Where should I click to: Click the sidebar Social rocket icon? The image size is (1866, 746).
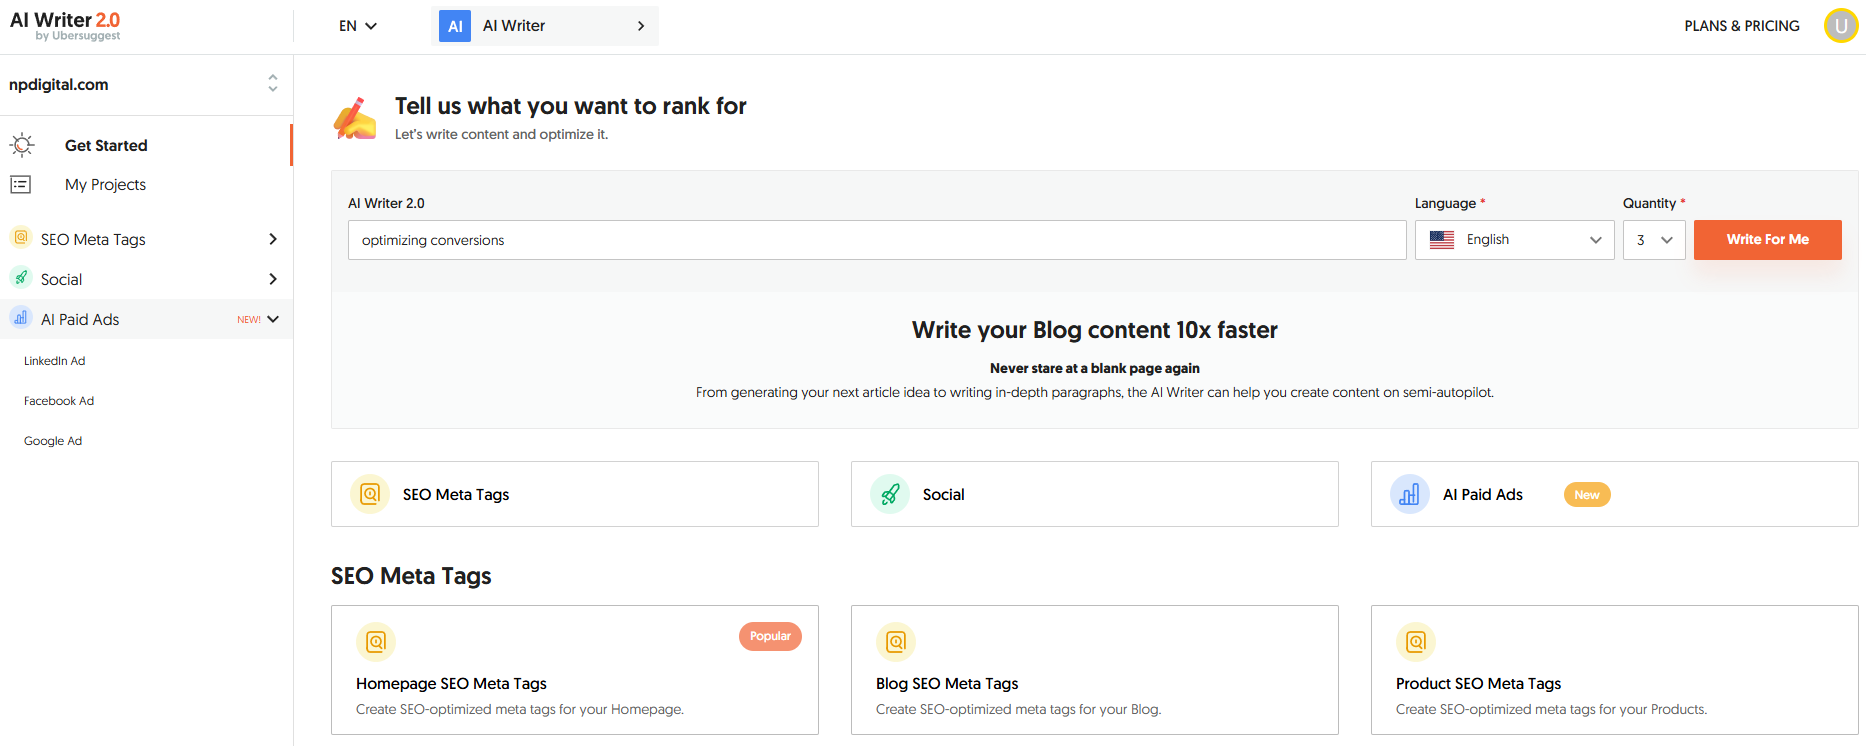21,278
